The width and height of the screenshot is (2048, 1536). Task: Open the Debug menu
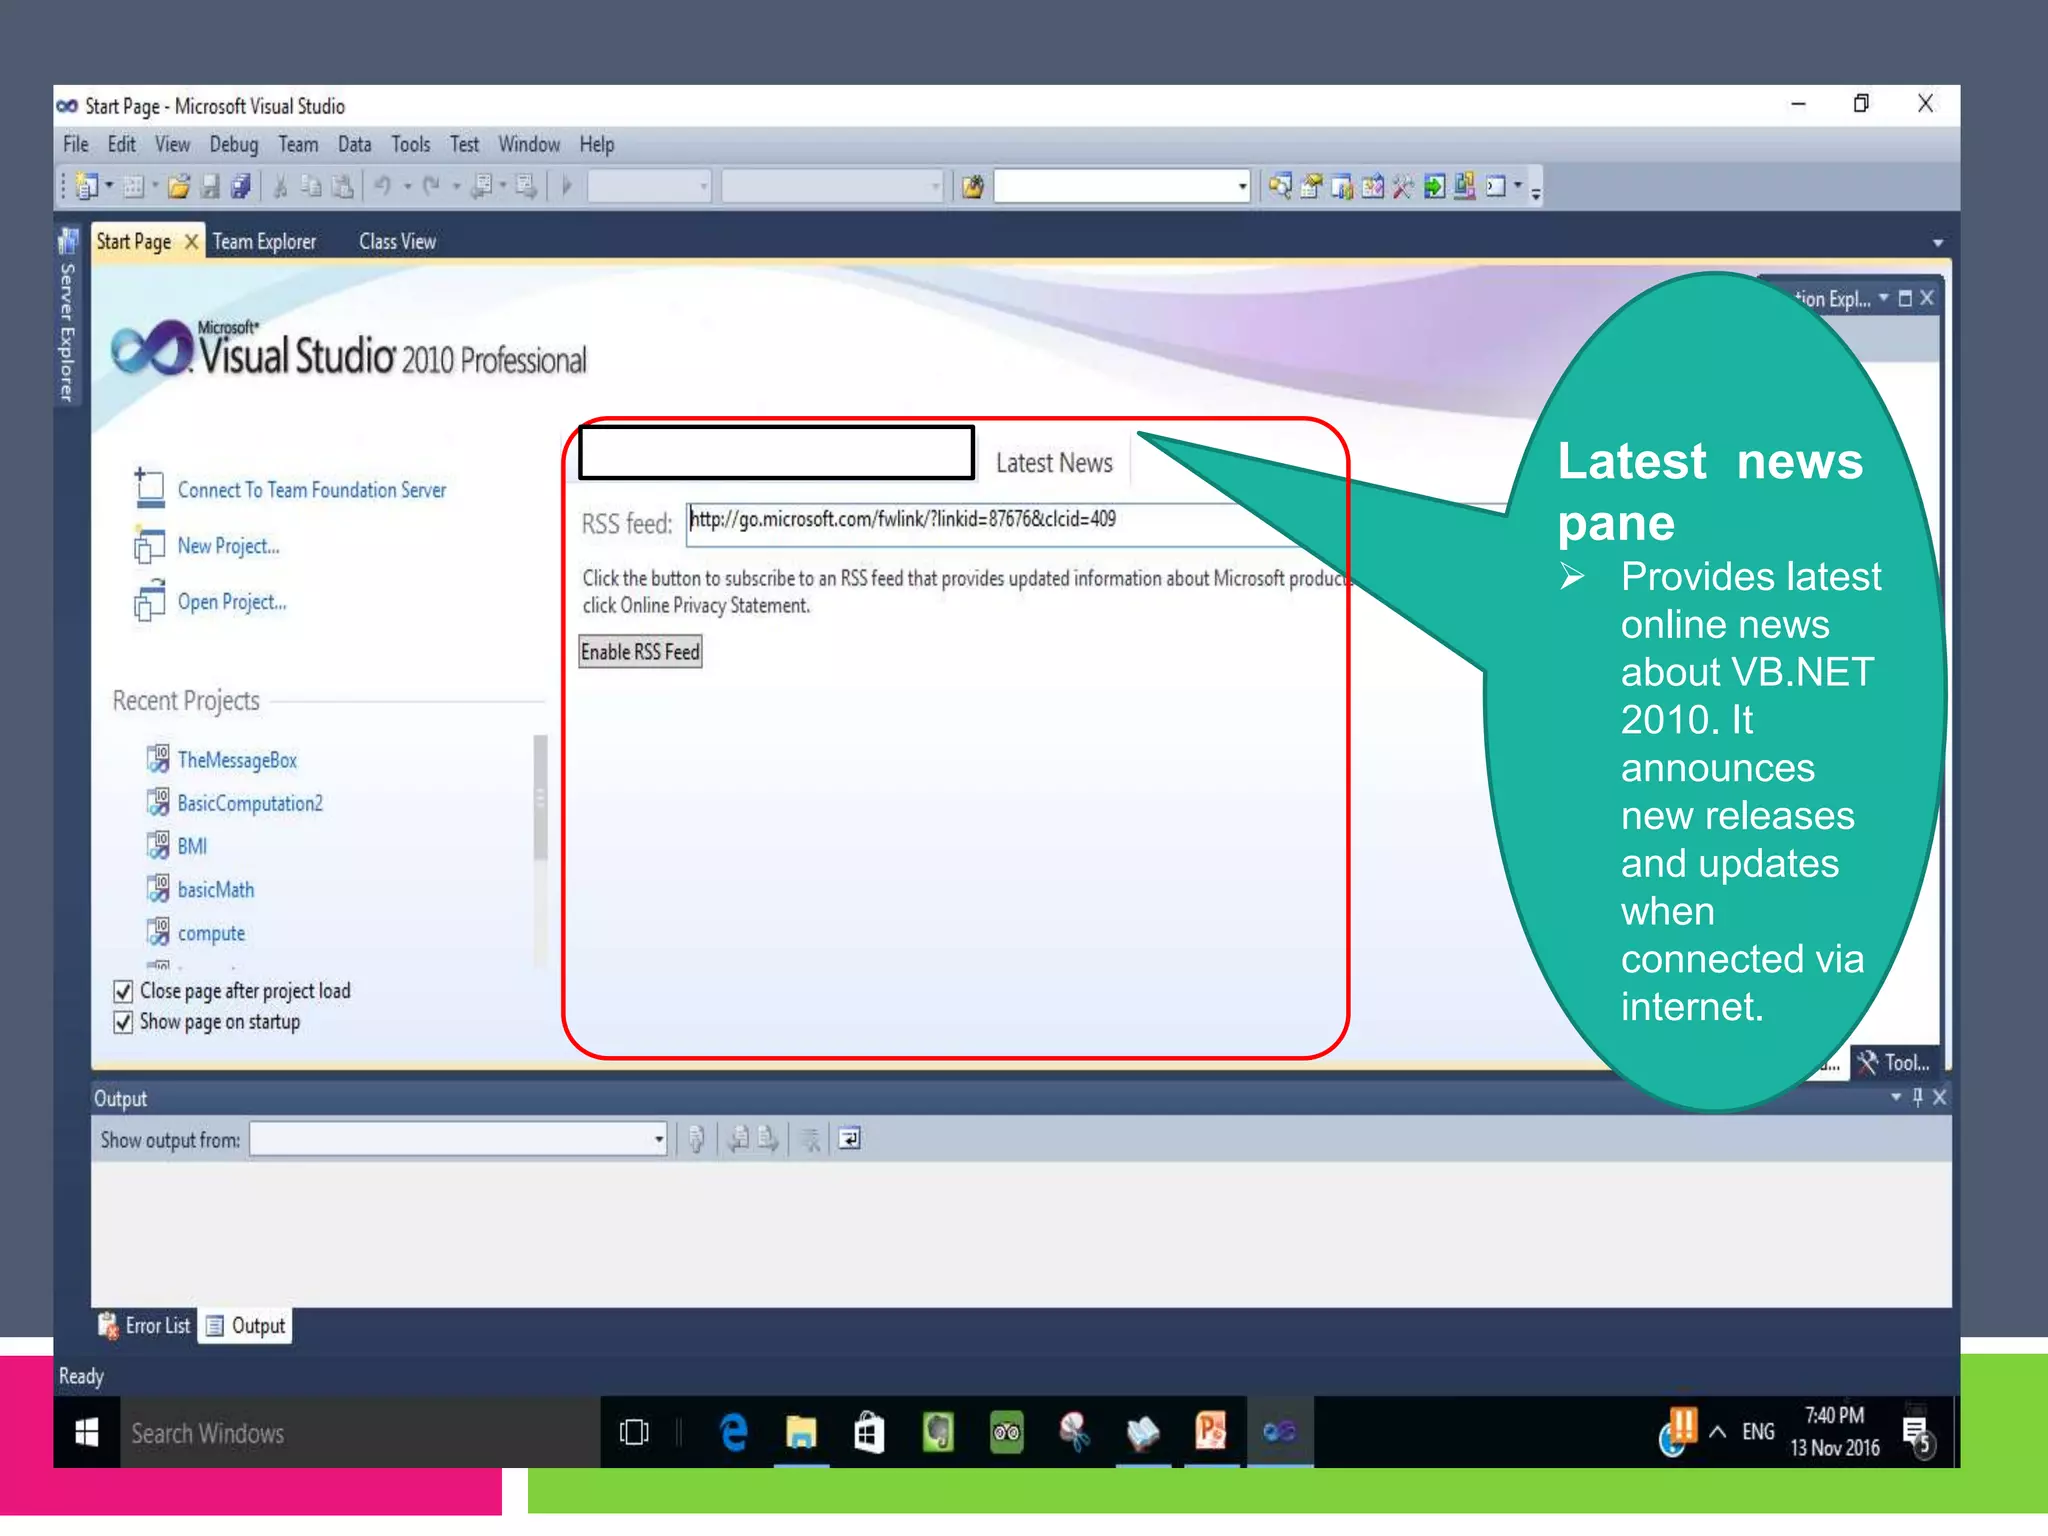[x=234, y=144]
